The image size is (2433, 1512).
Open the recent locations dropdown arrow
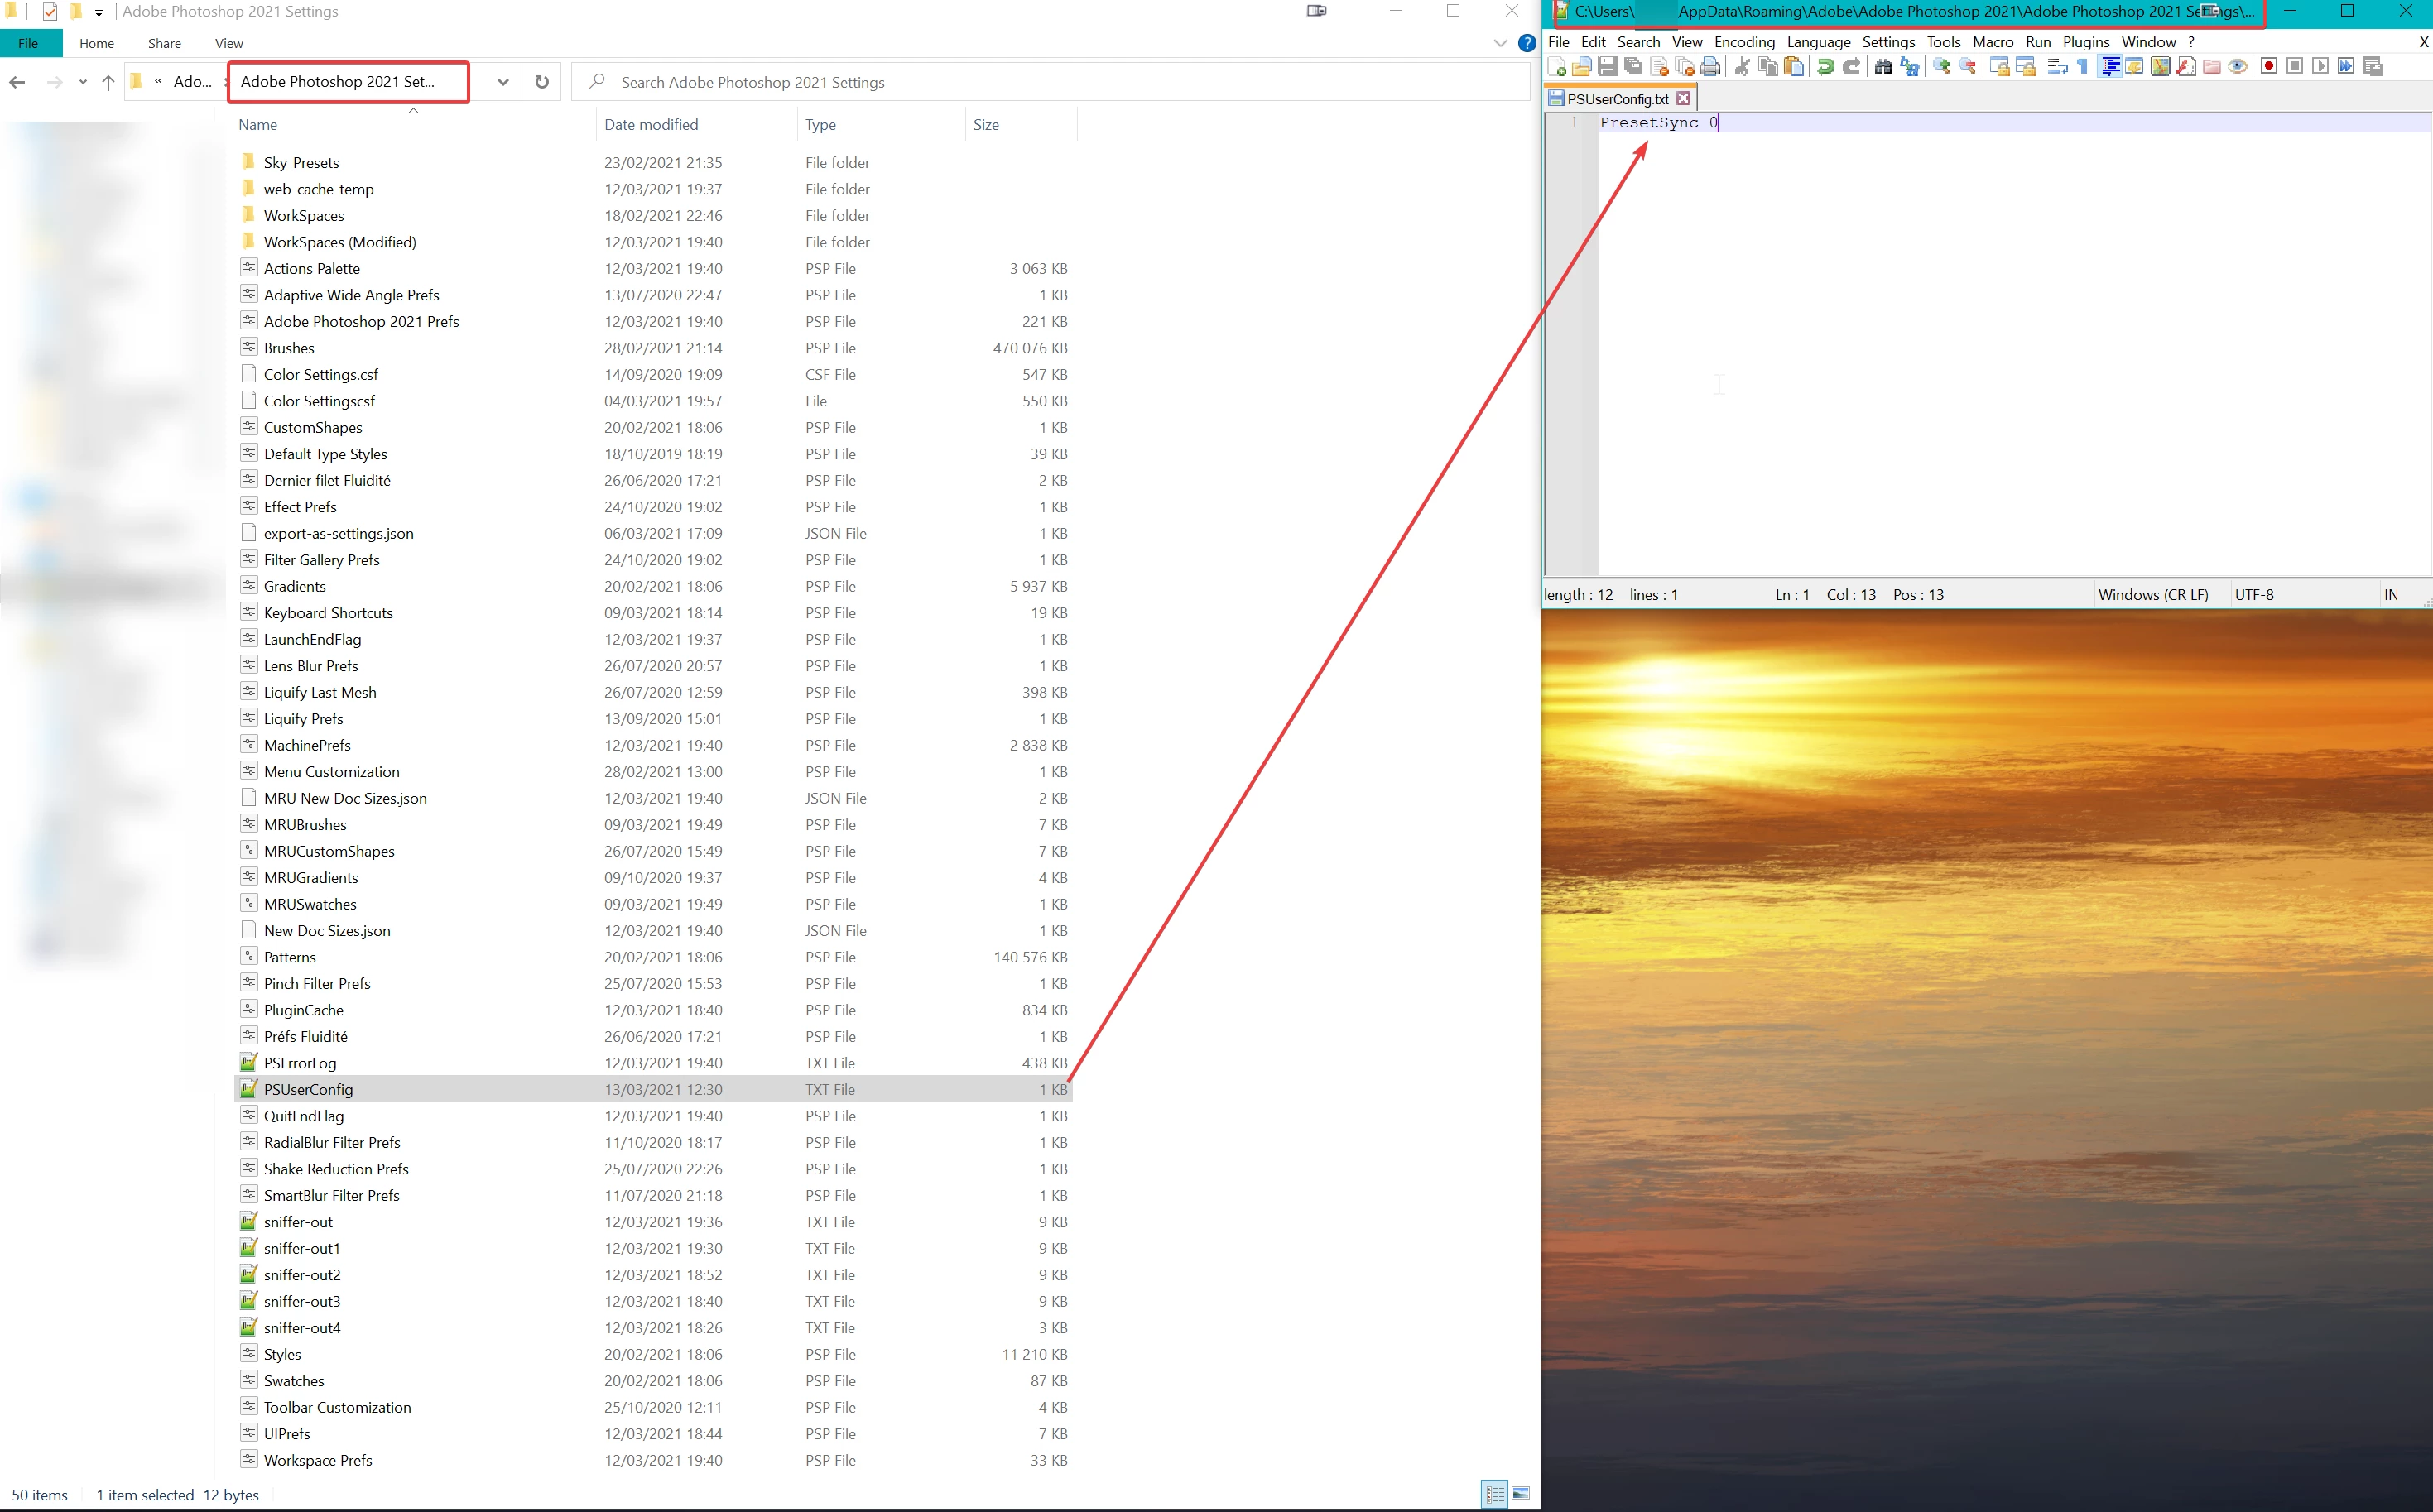[x=82, y=82]
